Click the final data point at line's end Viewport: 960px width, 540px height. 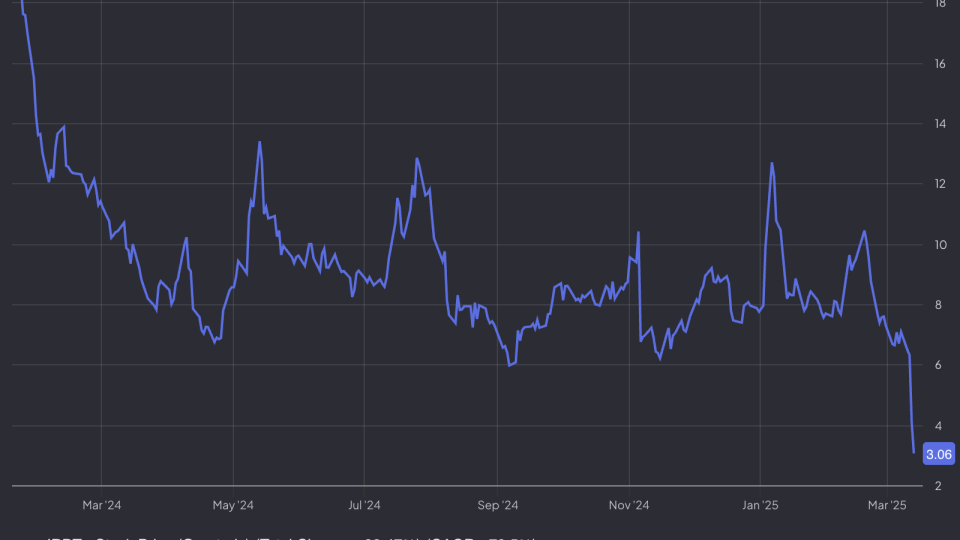(x=914, y=453)
